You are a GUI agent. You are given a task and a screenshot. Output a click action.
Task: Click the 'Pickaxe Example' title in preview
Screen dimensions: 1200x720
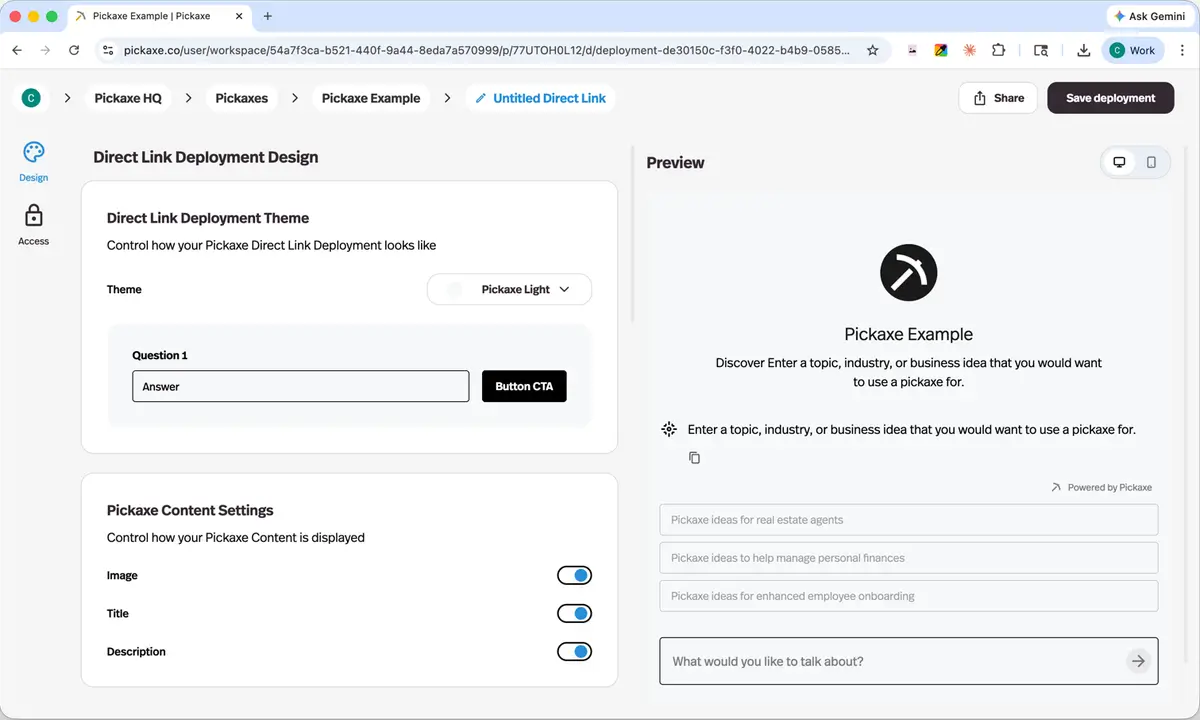[x=909, y=334]
